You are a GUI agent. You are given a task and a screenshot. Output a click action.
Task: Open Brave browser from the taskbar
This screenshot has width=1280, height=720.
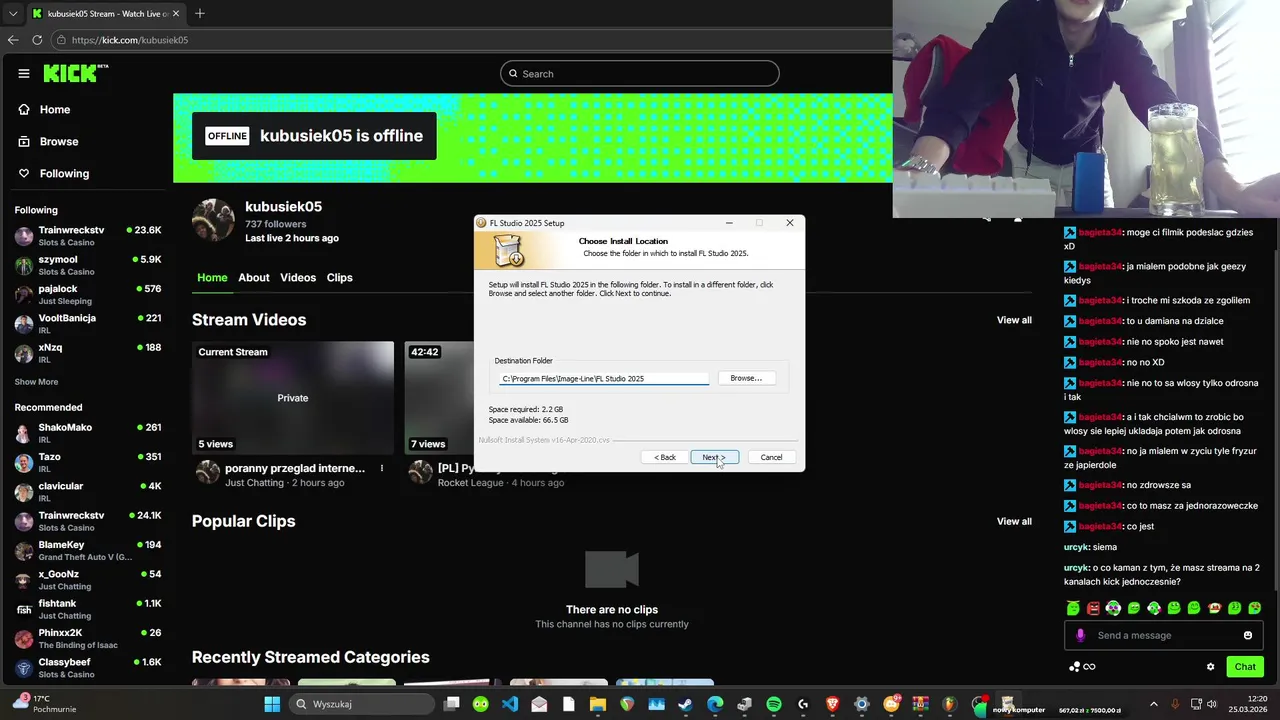[833, 704]
